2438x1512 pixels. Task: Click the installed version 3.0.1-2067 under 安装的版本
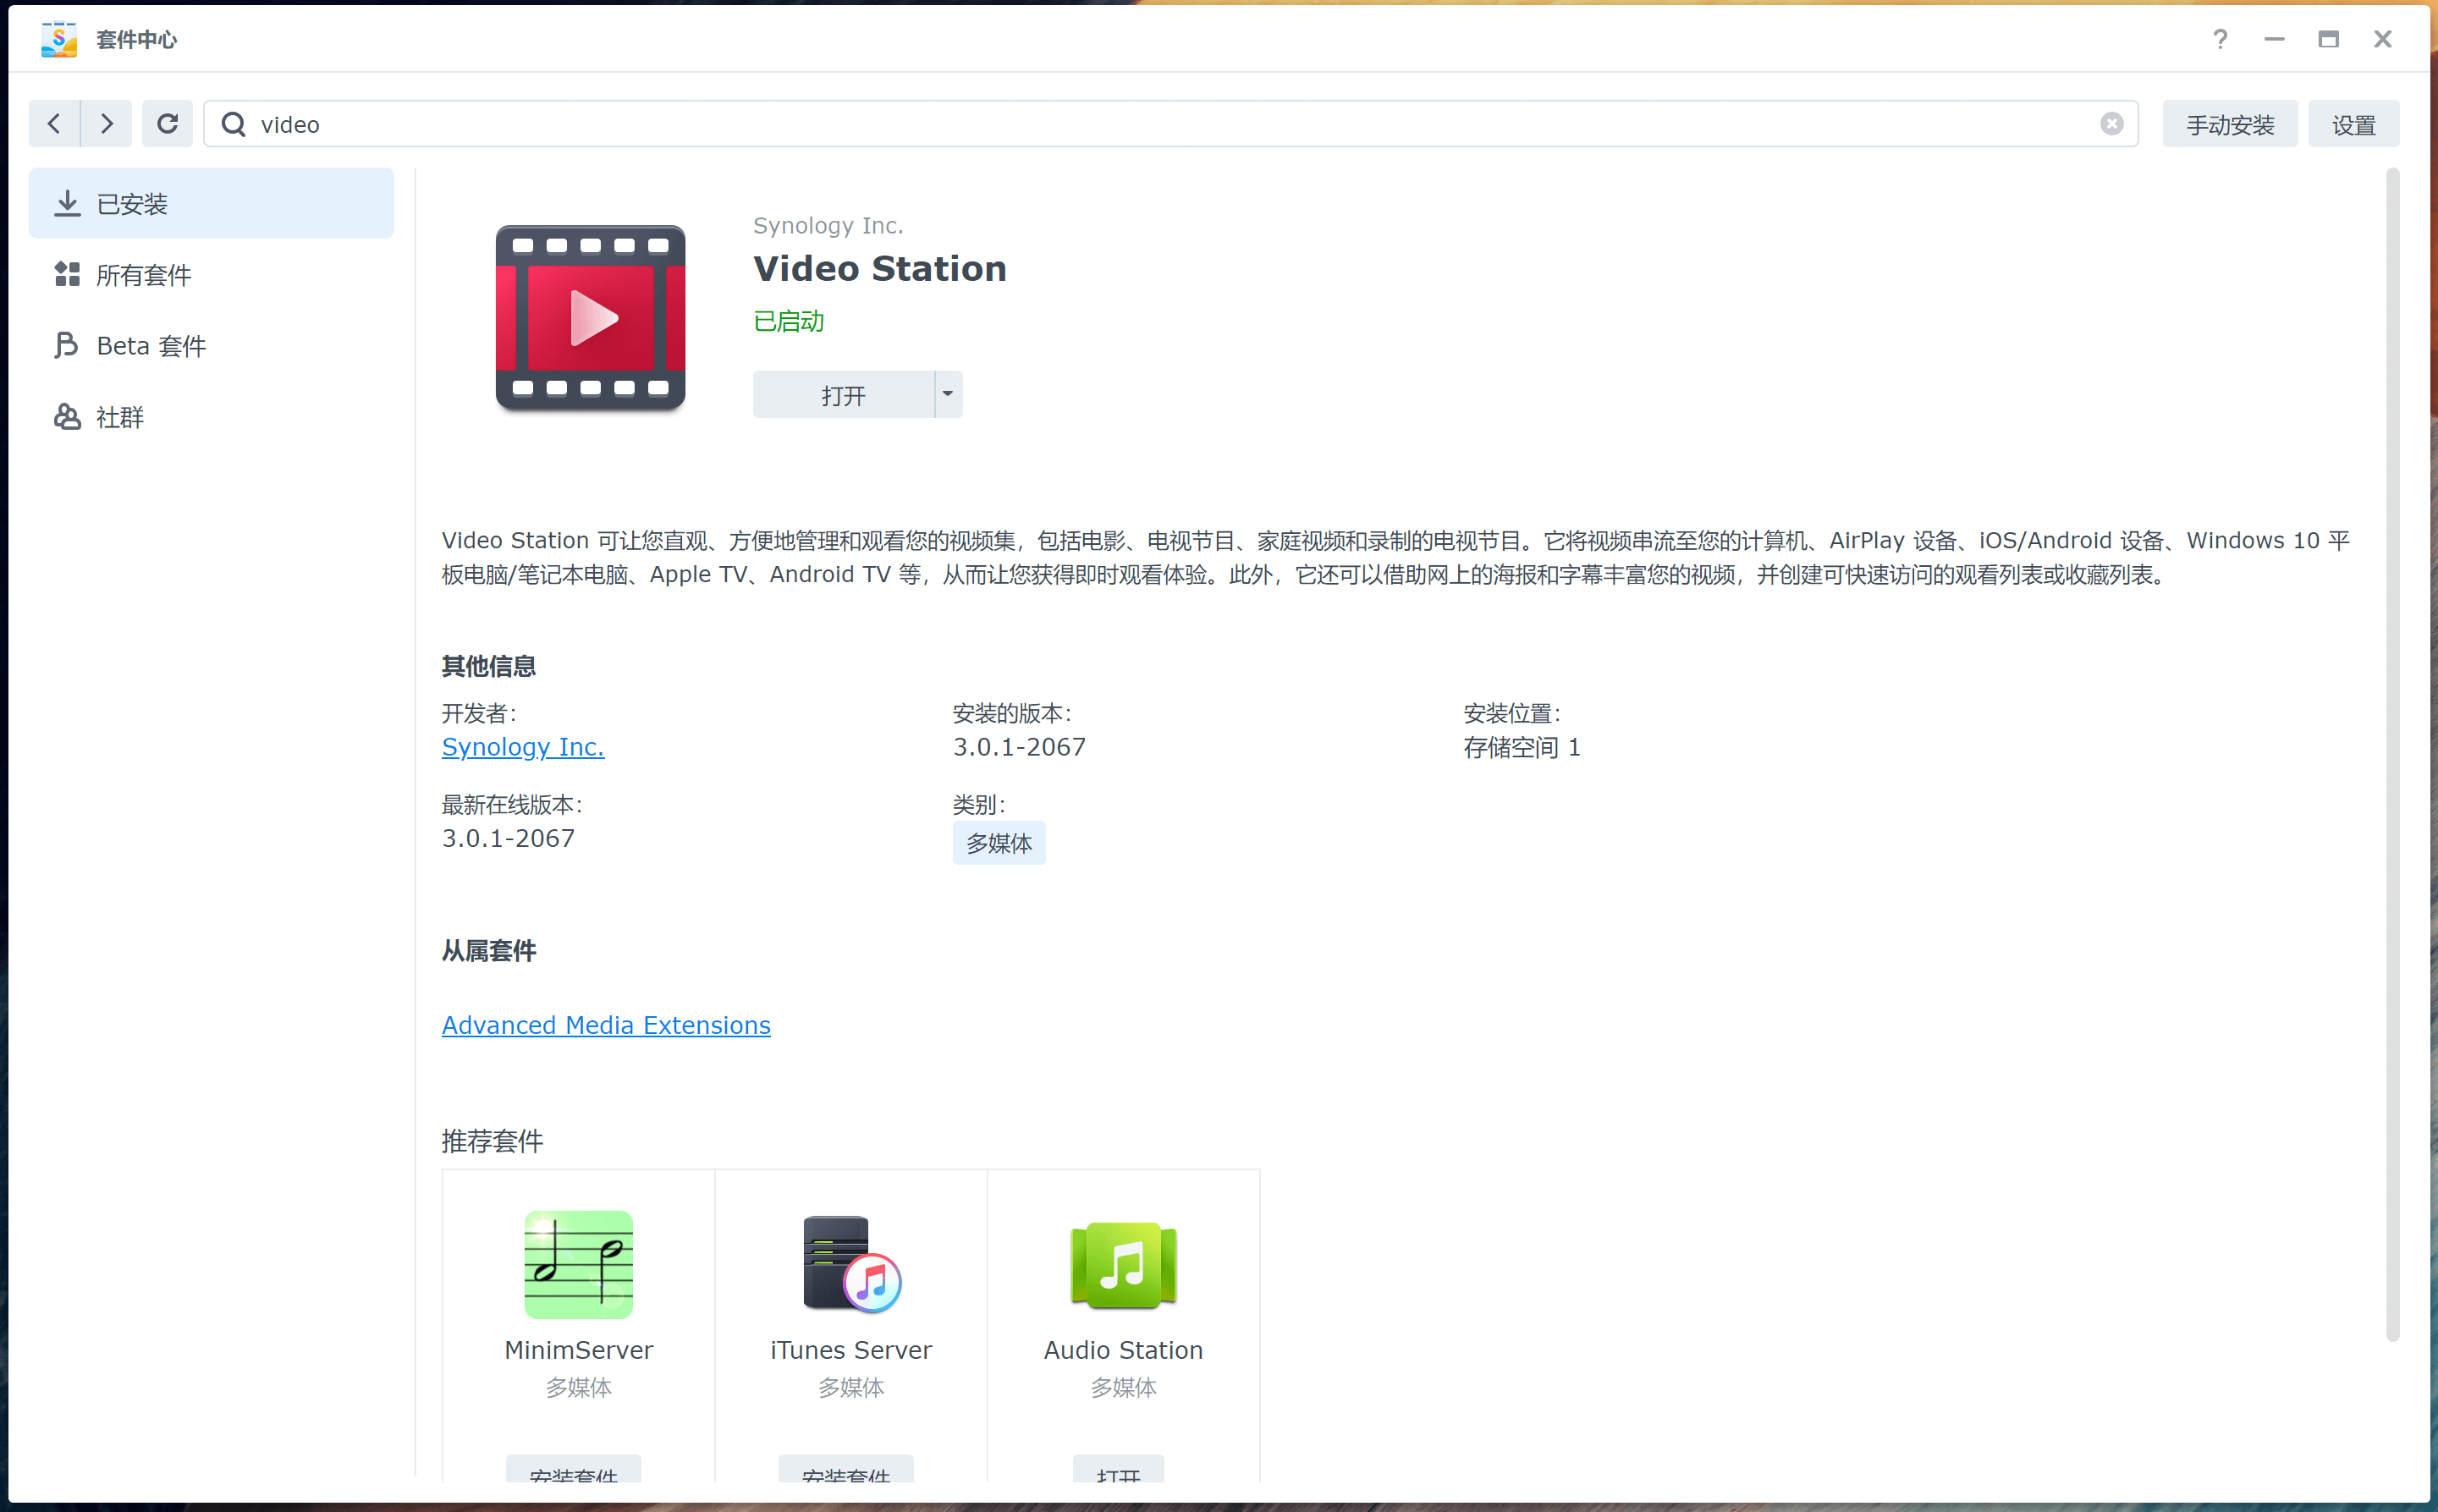coord(1018,747)
